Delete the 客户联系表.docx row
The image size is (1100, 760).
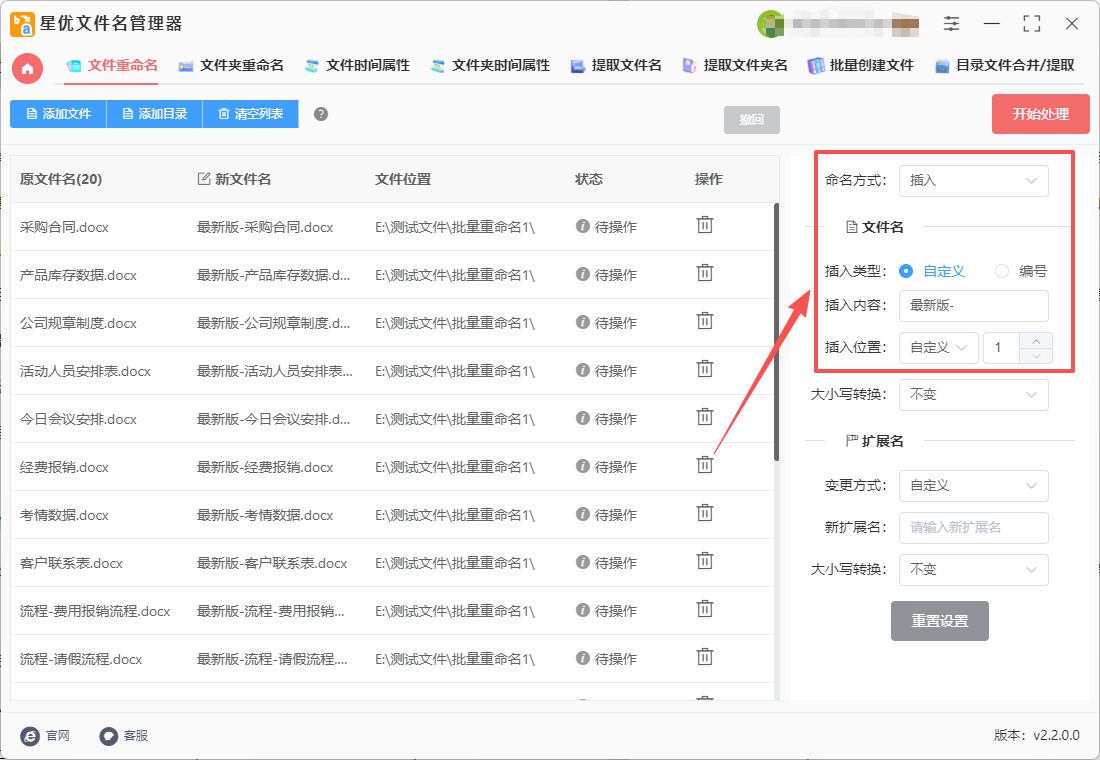pos(704,561)
